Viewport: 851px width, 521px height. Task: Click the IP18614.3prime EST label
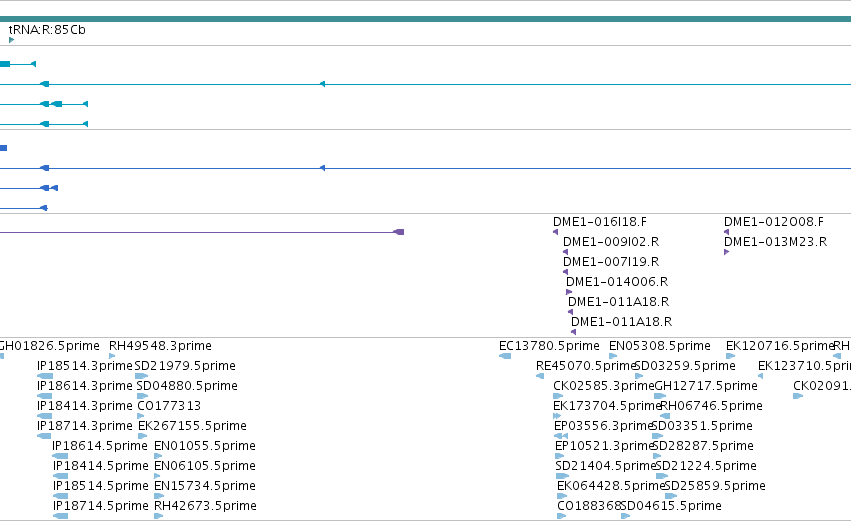point(85,386)
